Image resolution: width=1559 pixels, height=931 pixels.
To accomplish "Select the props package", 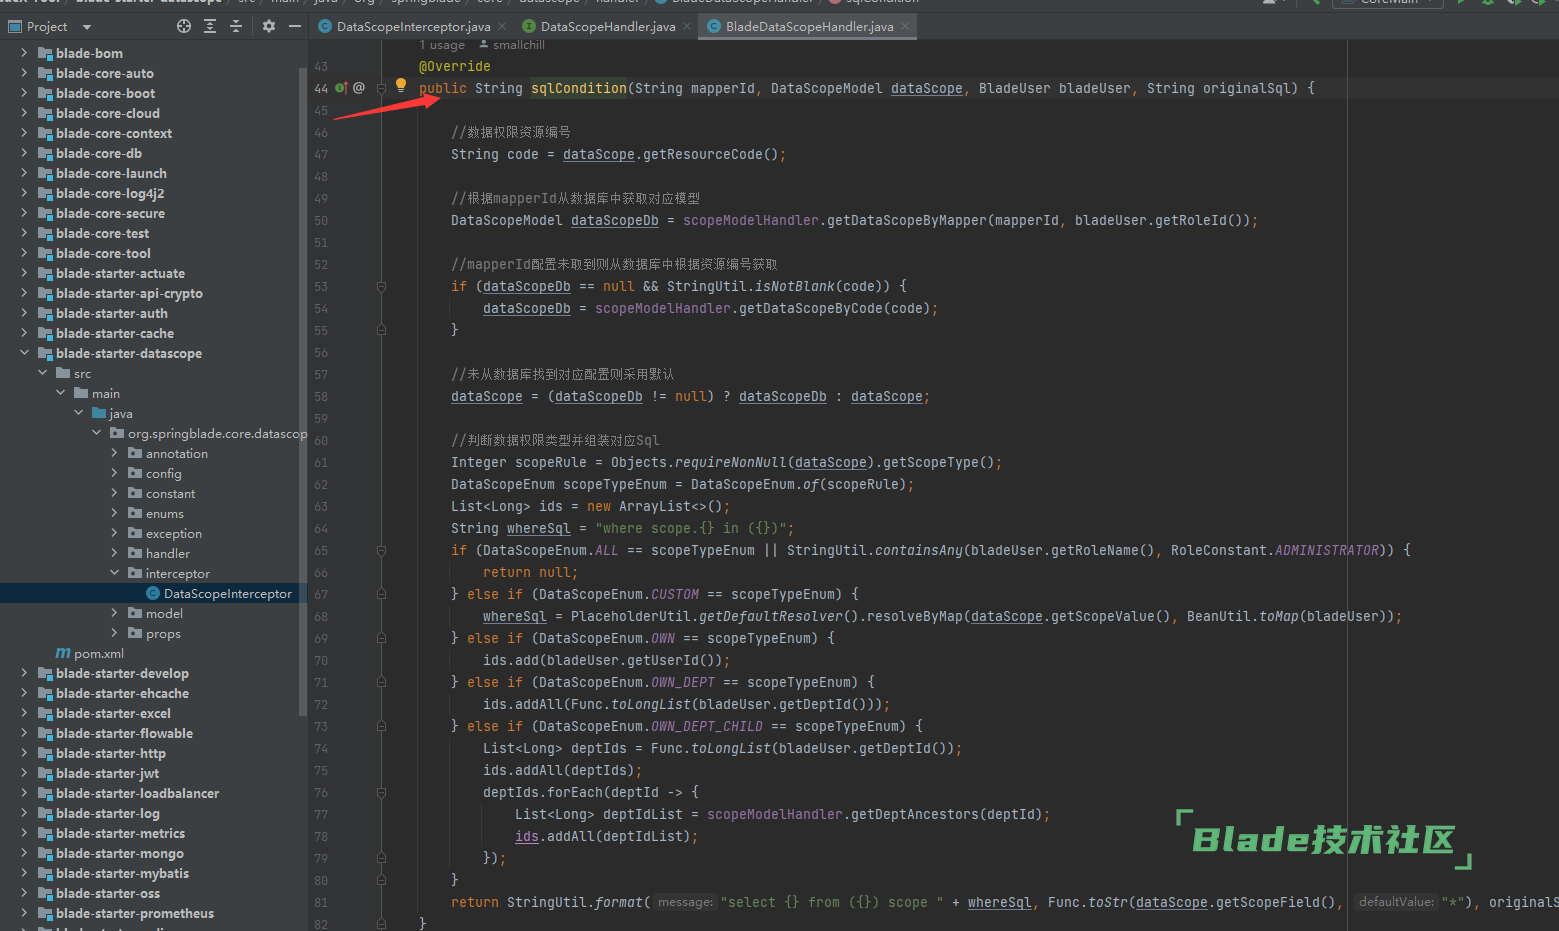I will (163, 633).
